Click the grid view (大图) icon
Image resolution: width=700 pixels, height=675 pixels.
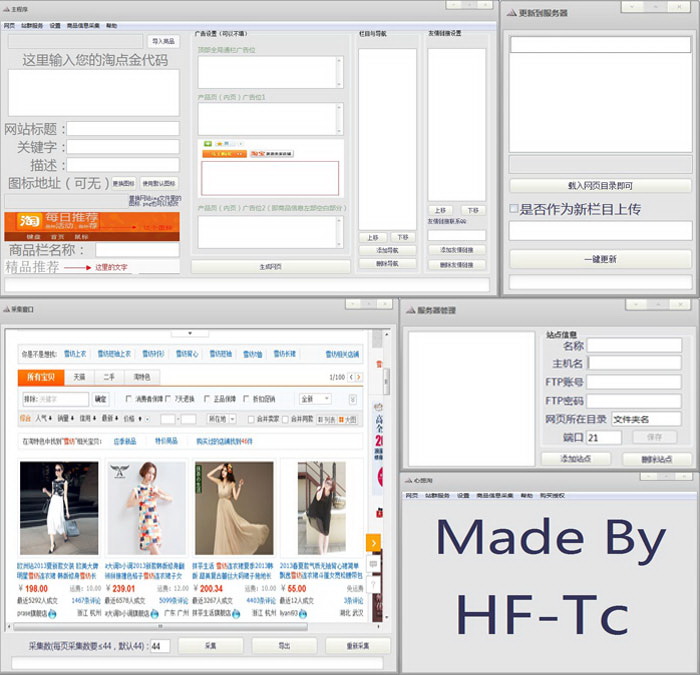click(x=350, y=419)
